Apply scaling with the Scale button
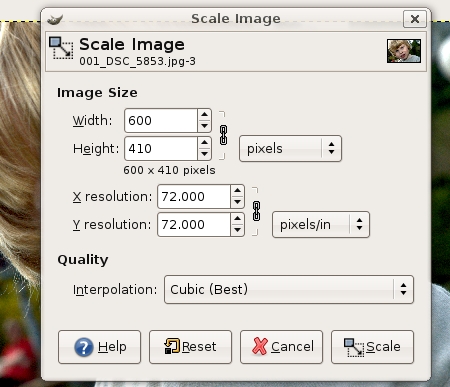450x387 pixels. pos(372,347)
